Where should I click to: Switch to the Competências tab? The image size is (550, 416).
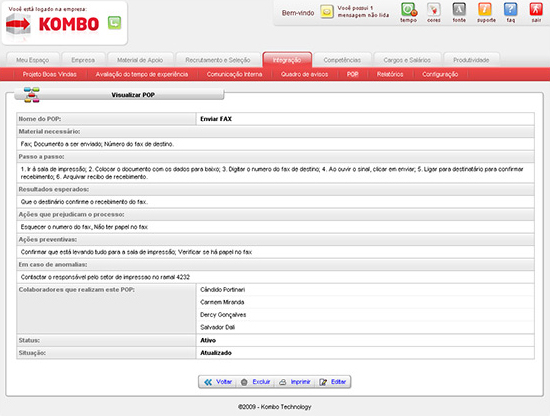[342, 60]
